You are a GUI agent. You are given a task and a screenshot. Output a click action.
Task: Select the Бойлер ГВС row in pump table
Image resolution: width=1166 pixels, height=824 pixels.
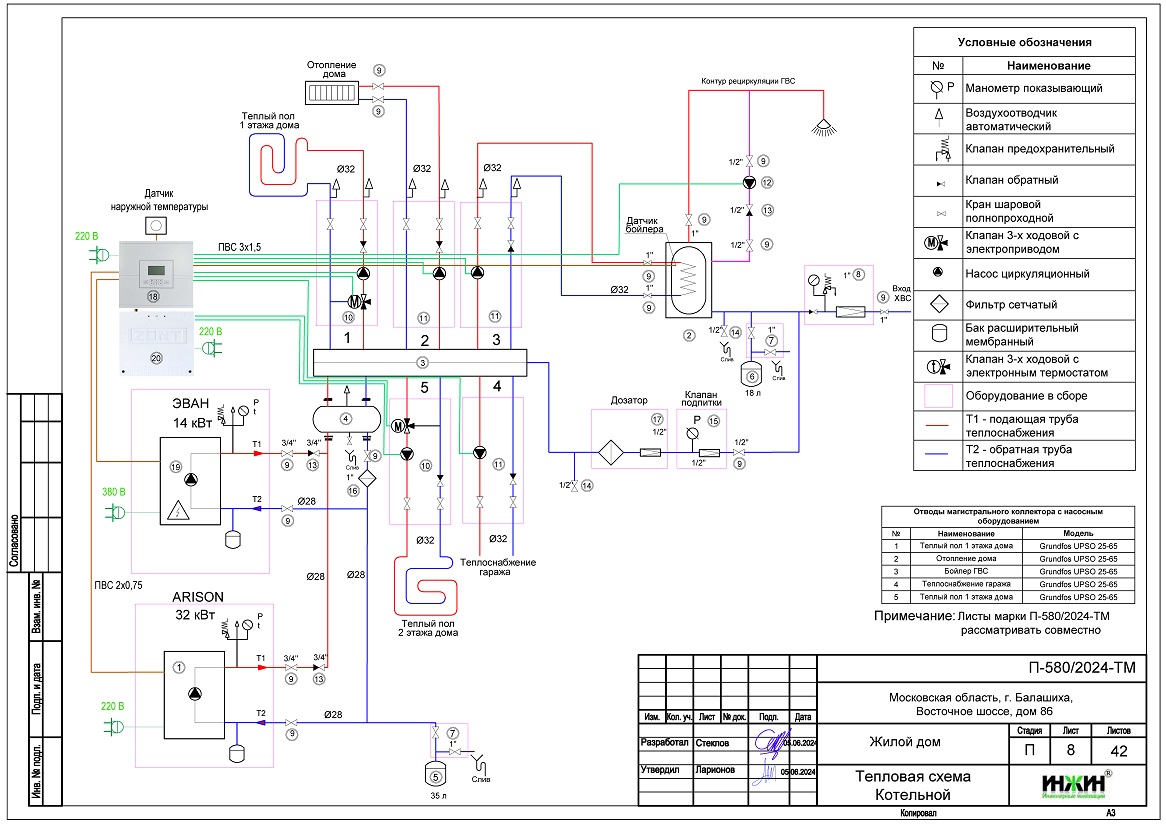click(1008, 571)
